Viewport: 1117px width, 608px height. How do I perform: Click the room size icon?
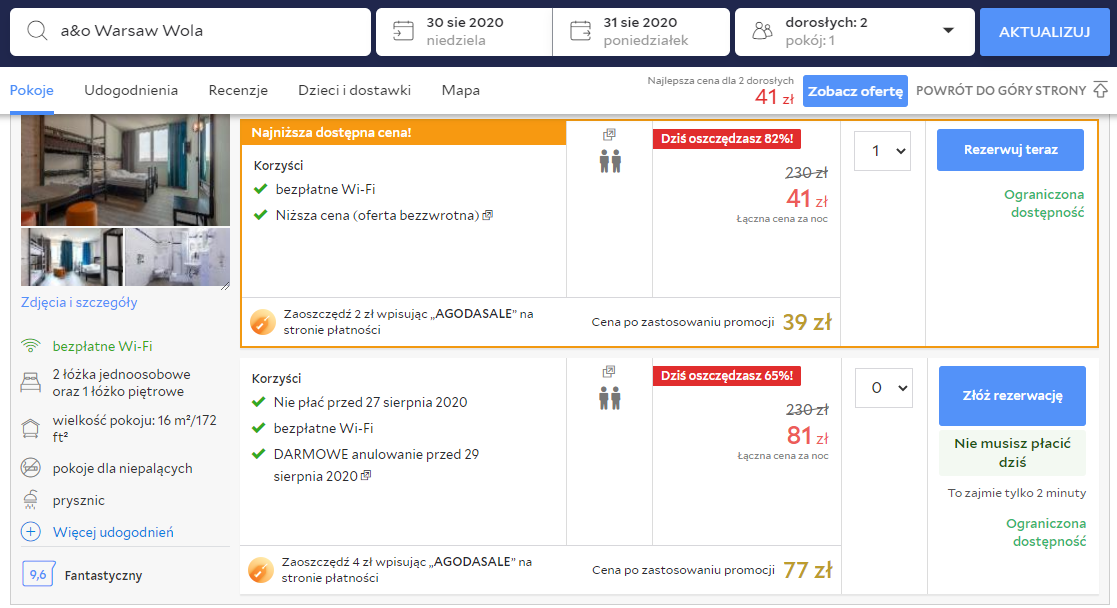[x=31, y=428]
